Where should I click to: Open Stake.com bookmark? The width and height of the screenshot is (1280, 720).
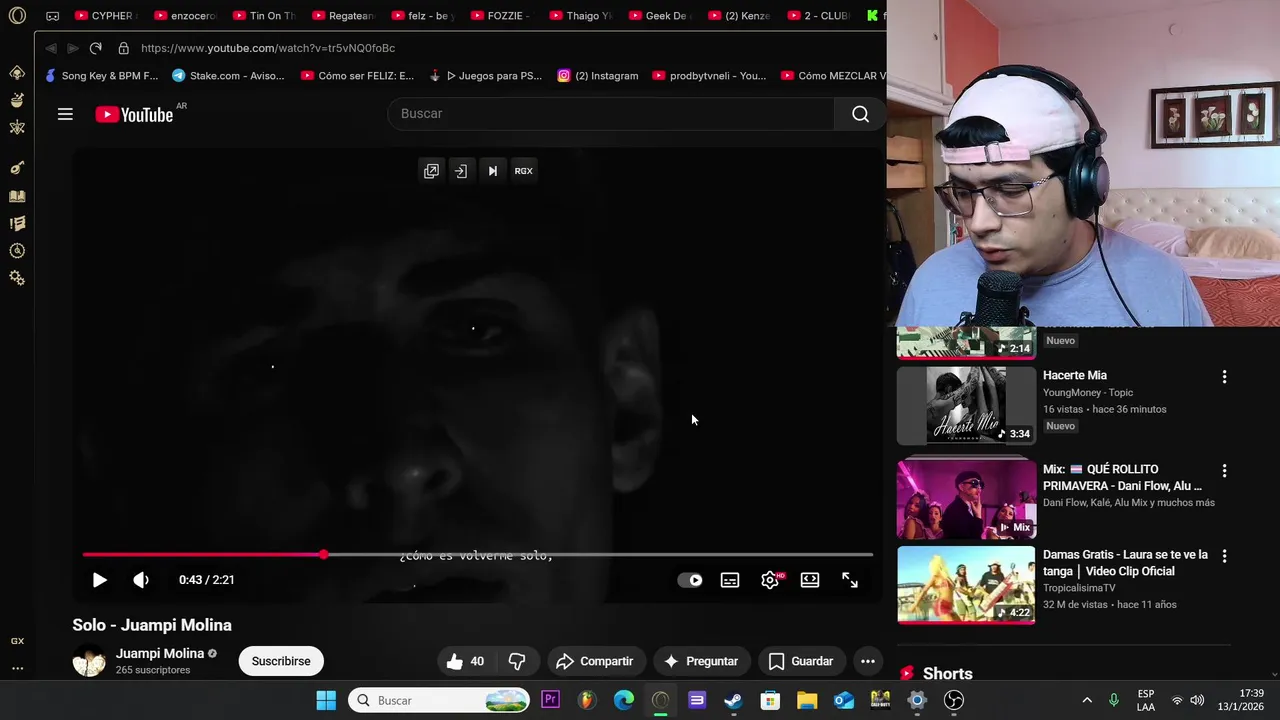click(228, 75)
